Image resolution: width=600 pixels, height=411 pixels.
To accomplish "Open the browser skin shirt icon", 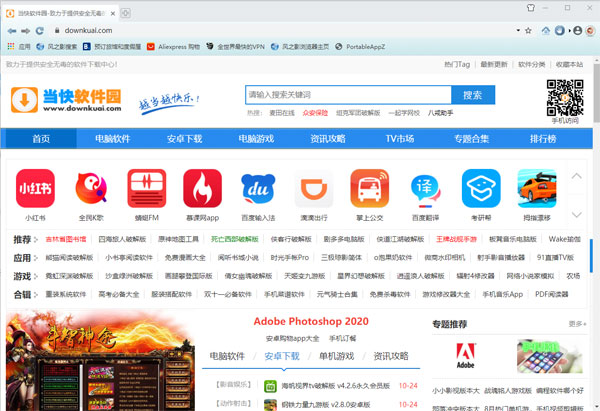I will tap(531, 8).
